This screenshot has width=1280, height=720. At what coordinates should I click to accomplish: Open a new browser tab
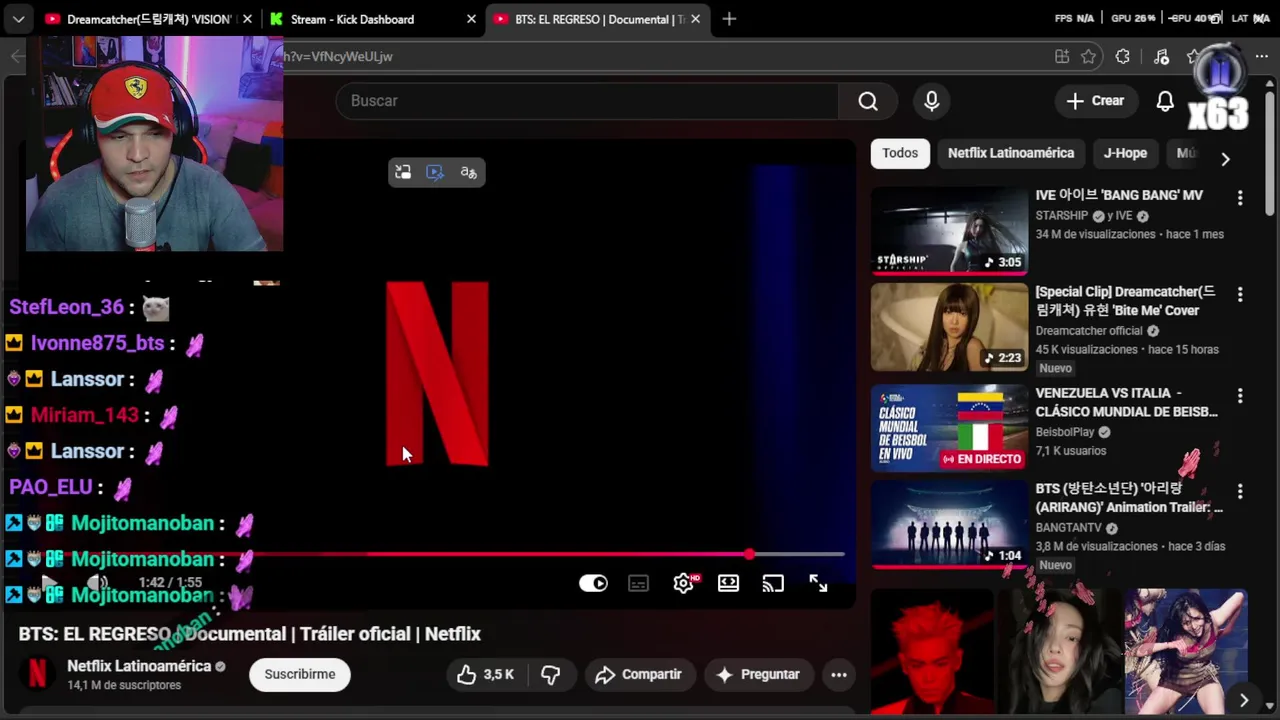pos(729,19)
